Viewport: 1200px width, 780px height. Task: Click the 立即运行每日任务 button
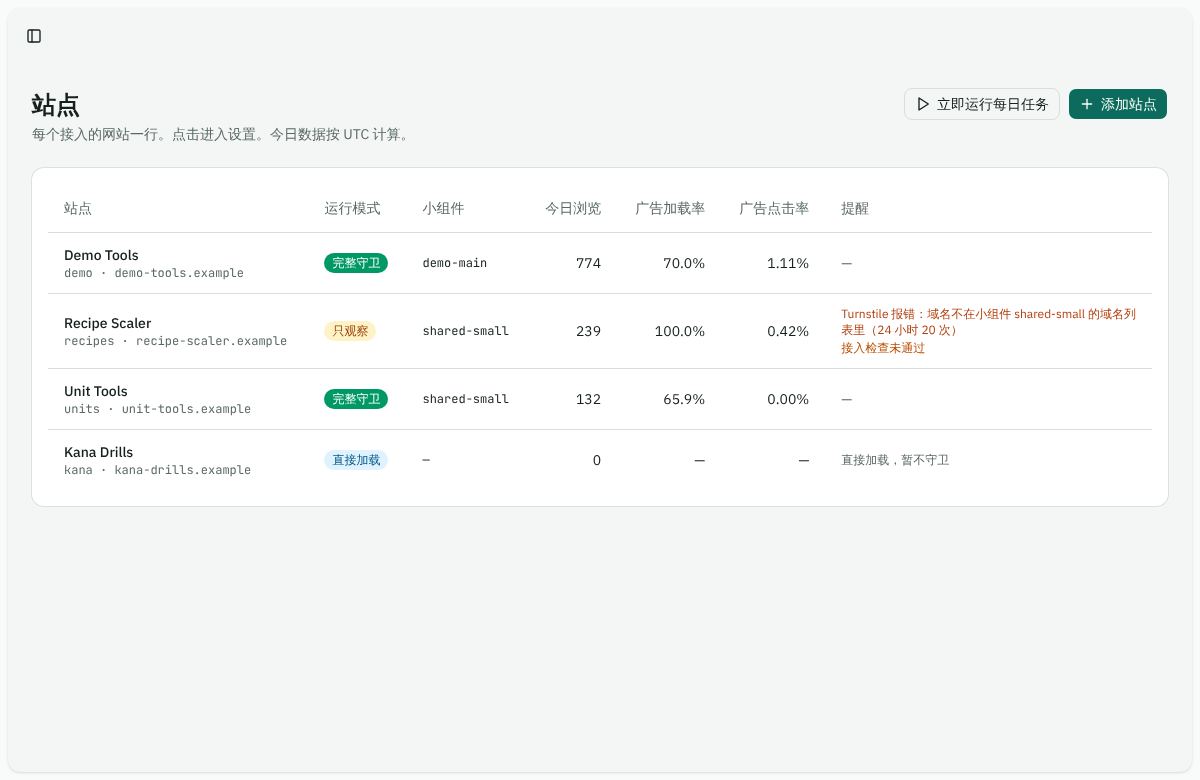pyautogui.click(x=982, y=104)
